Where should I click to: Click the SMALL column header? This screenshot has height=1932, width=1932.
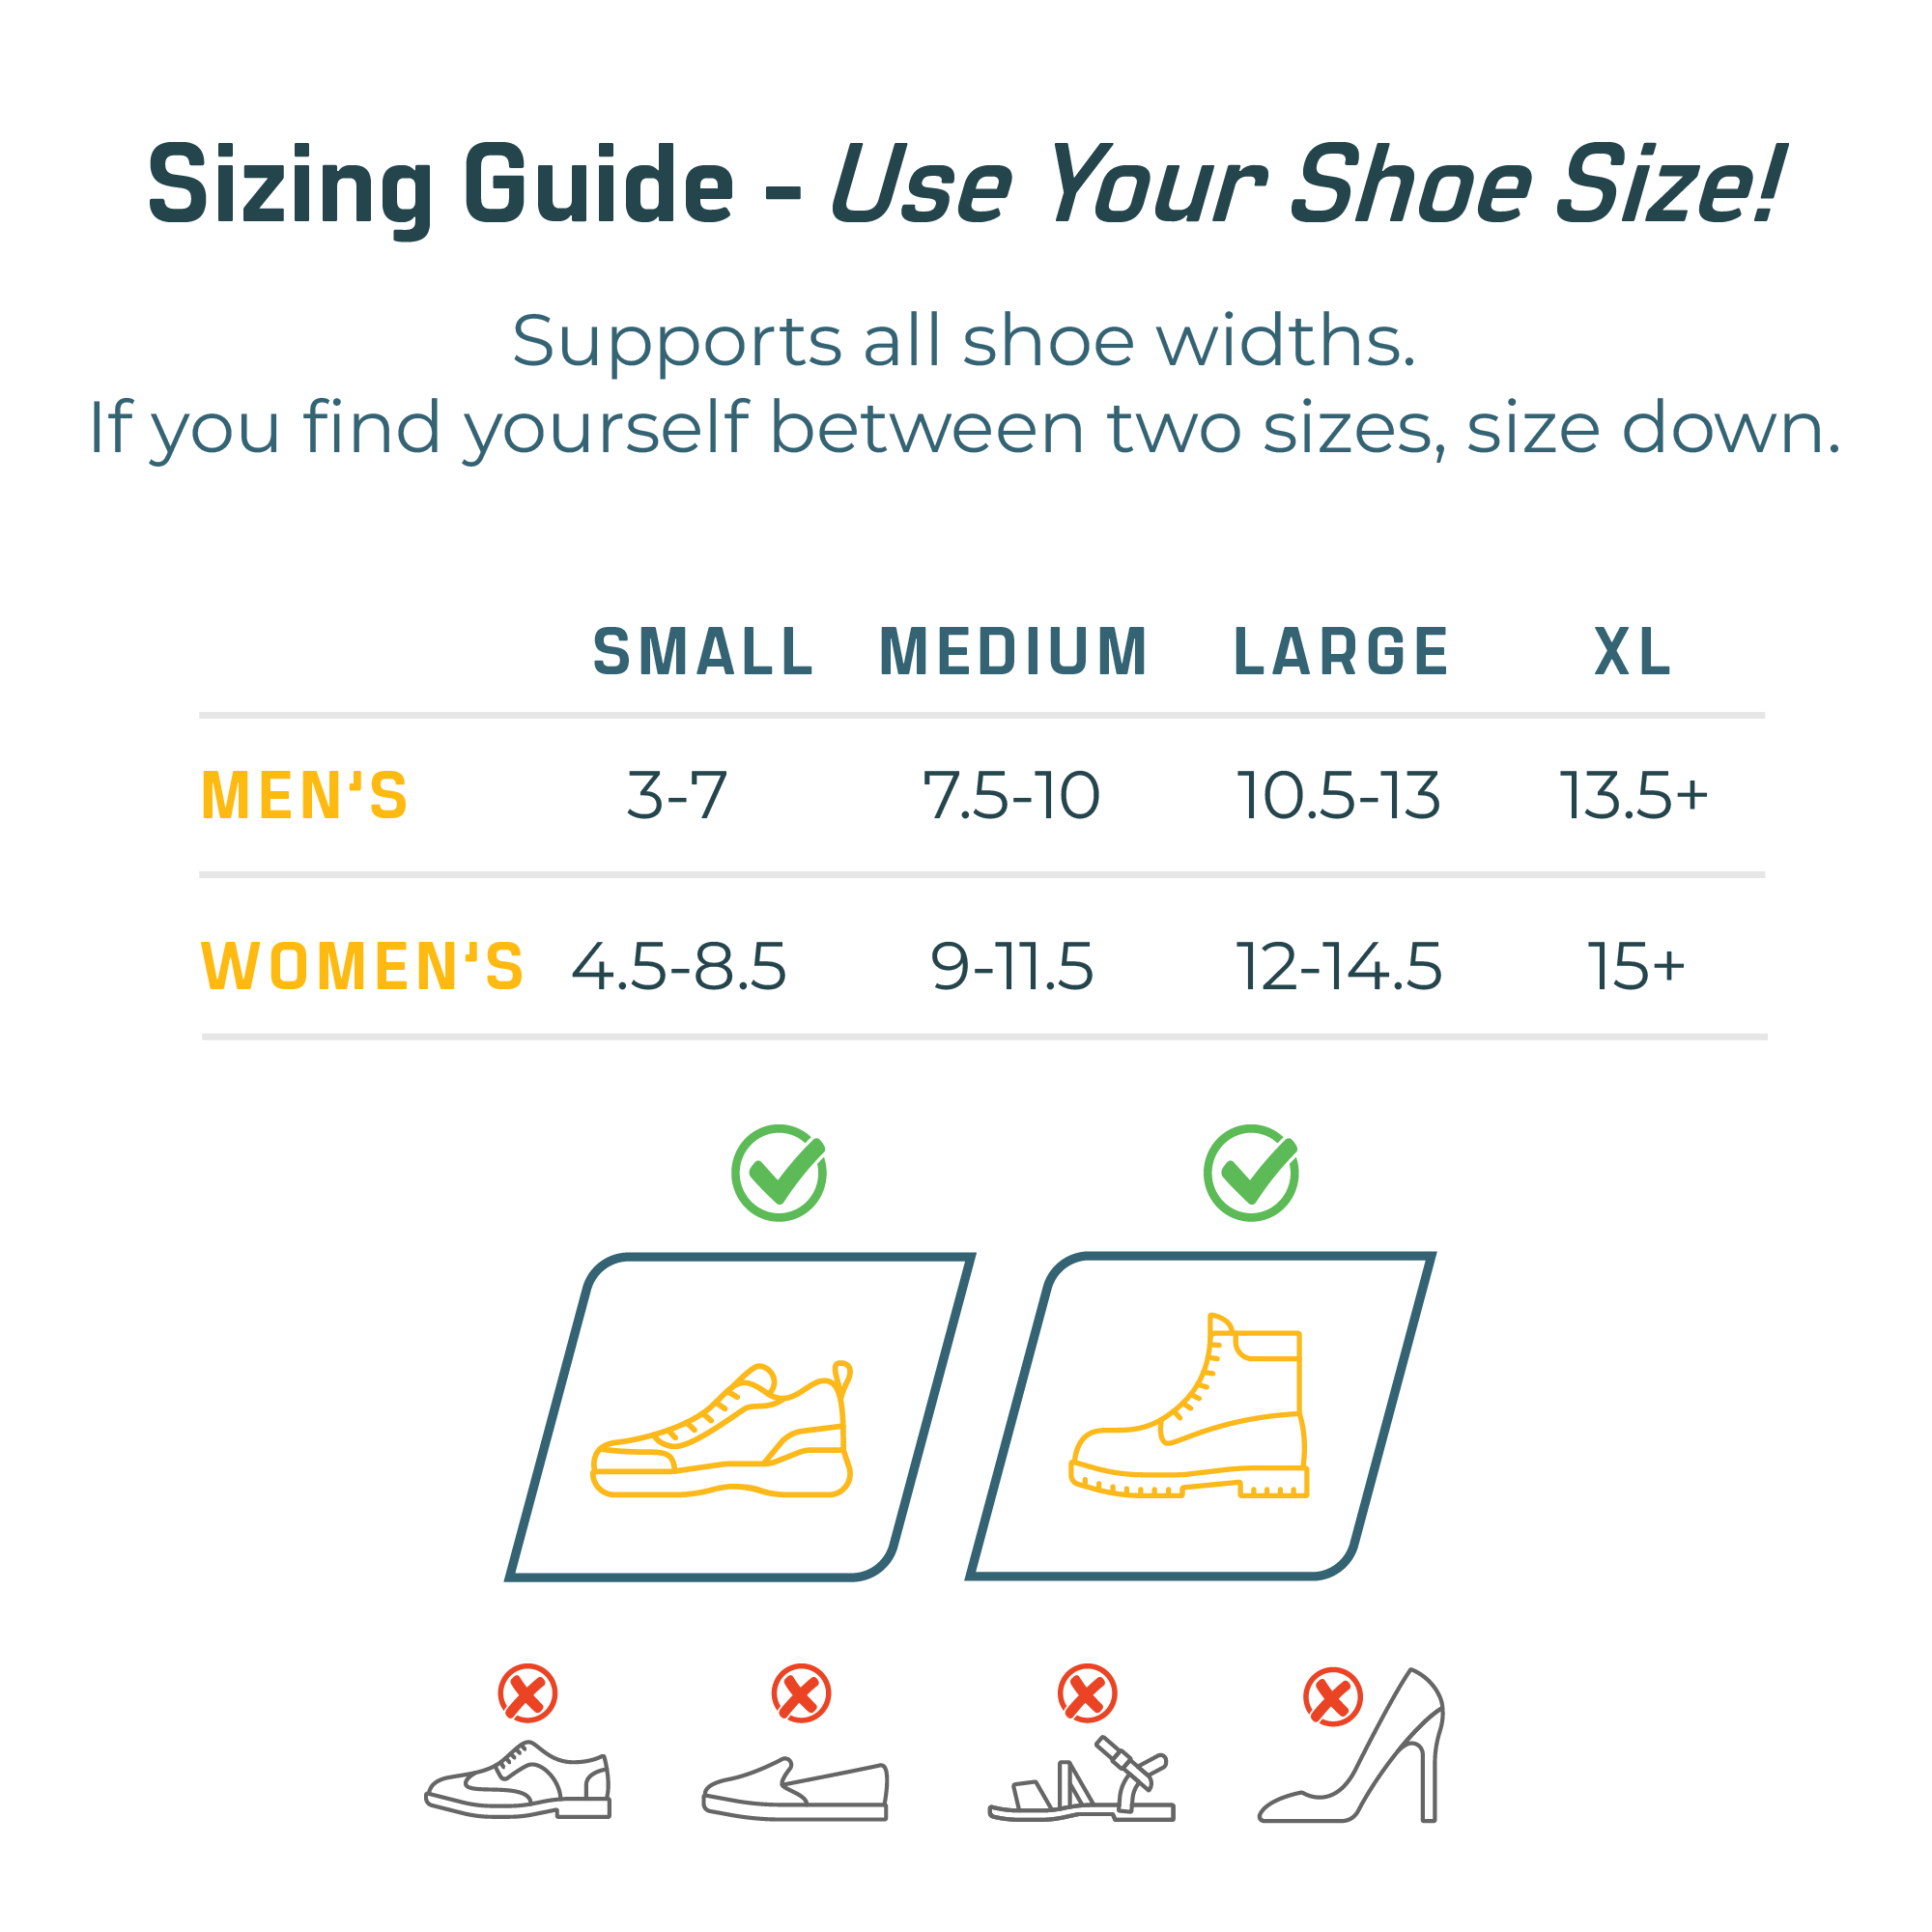(703, 653)
